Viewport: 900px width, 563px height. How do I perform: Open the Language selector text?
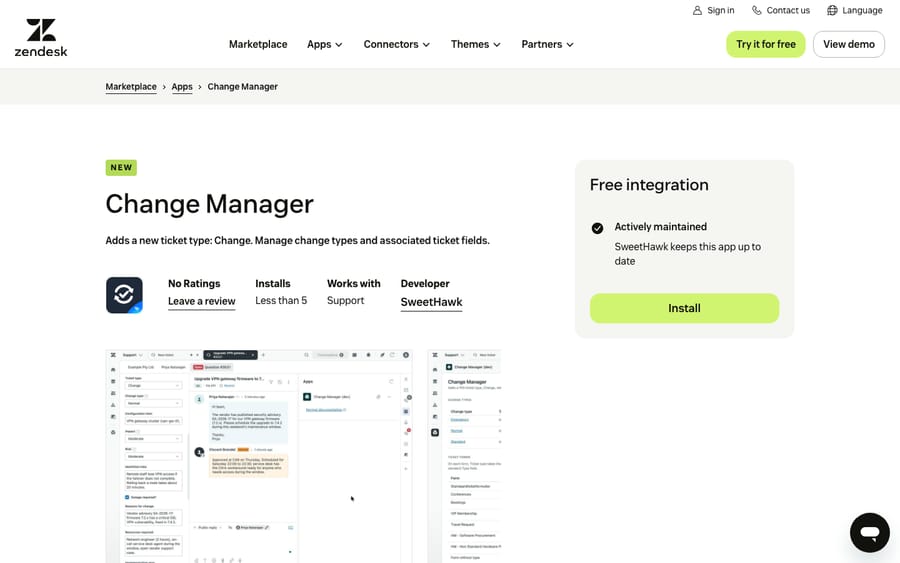tap(862, 10)
